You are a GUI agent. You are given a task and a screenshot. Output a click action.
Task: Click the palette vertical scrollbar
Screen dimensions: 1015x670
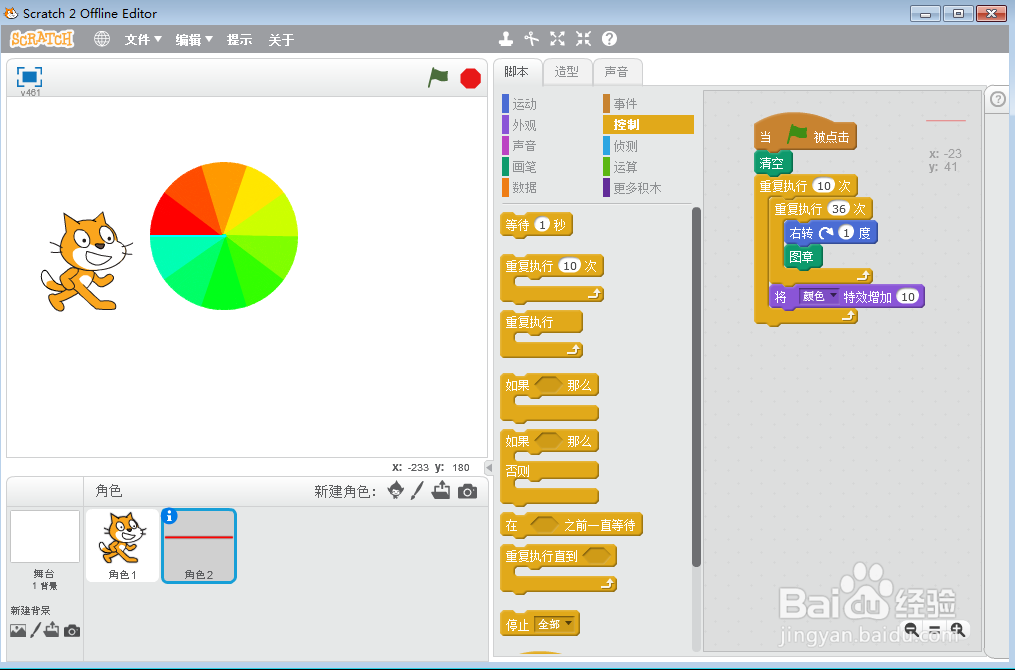coord(697,387)
